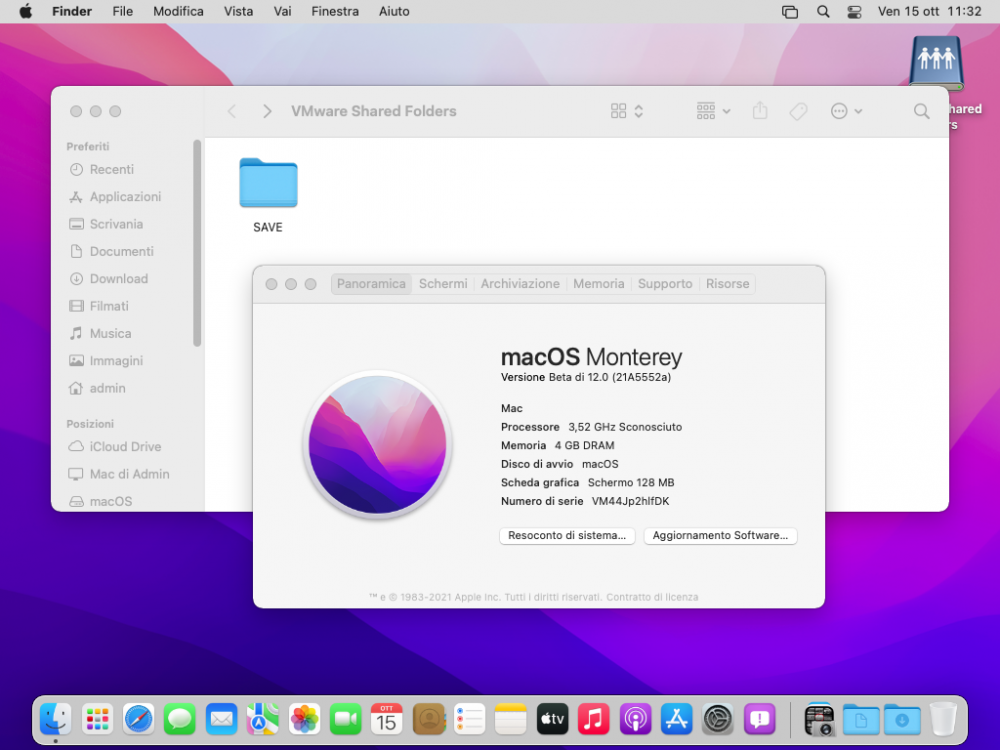Open System Preferences from the Dock
The height and width of the screenshot is (750, 1000).
click(x=718, y=719)
